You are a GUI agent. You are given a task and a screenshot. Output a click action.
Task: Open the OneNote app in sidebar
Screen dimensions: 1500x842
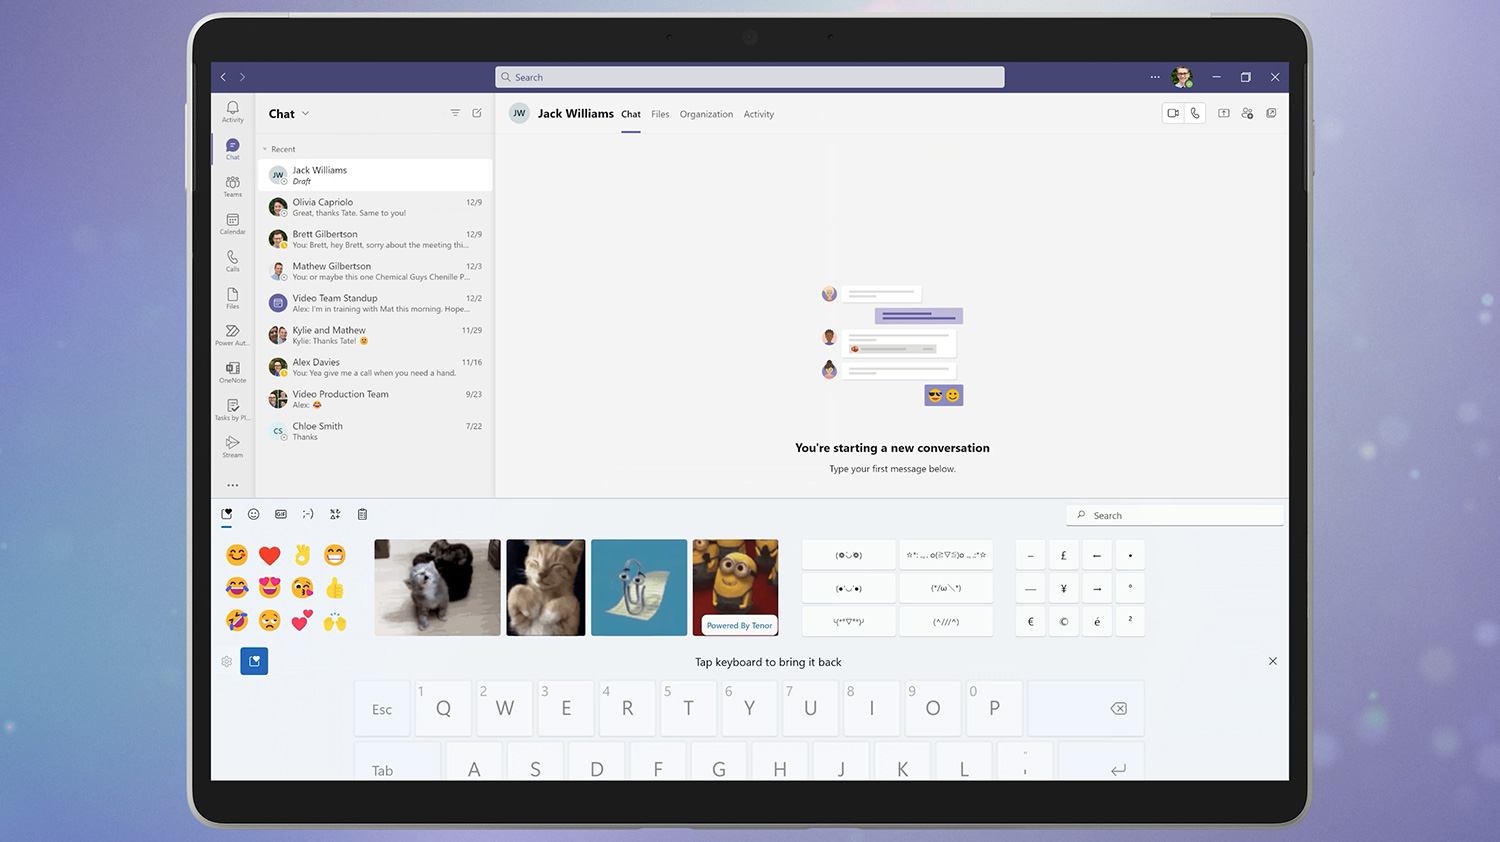coord(232,372)
